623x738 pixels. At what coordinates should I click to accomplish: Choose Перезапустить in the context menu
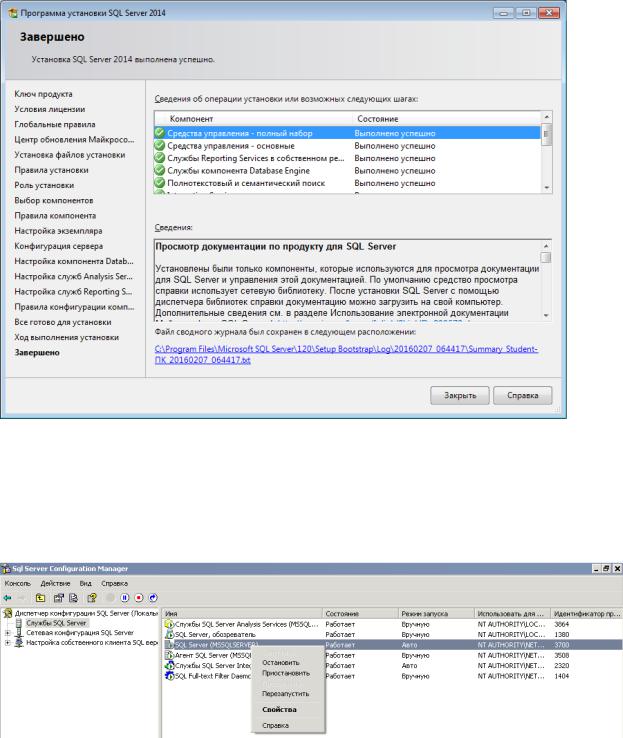[286, 693]
